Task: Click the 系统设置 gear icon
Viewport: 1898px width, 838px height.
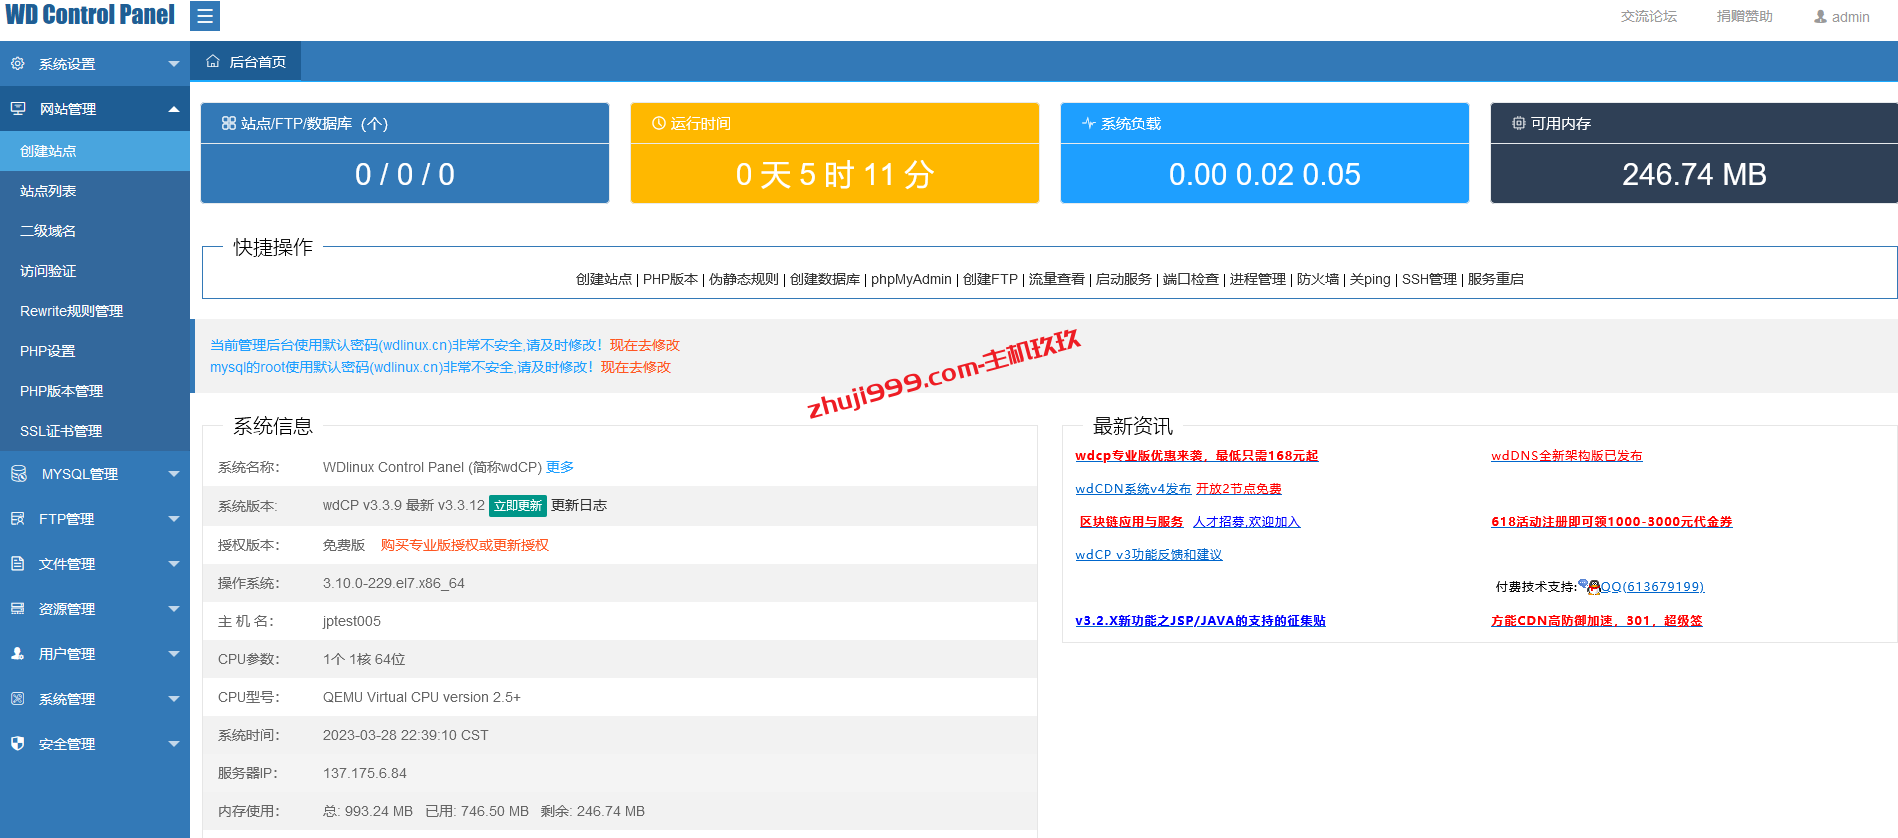Action: coord(18,63)
